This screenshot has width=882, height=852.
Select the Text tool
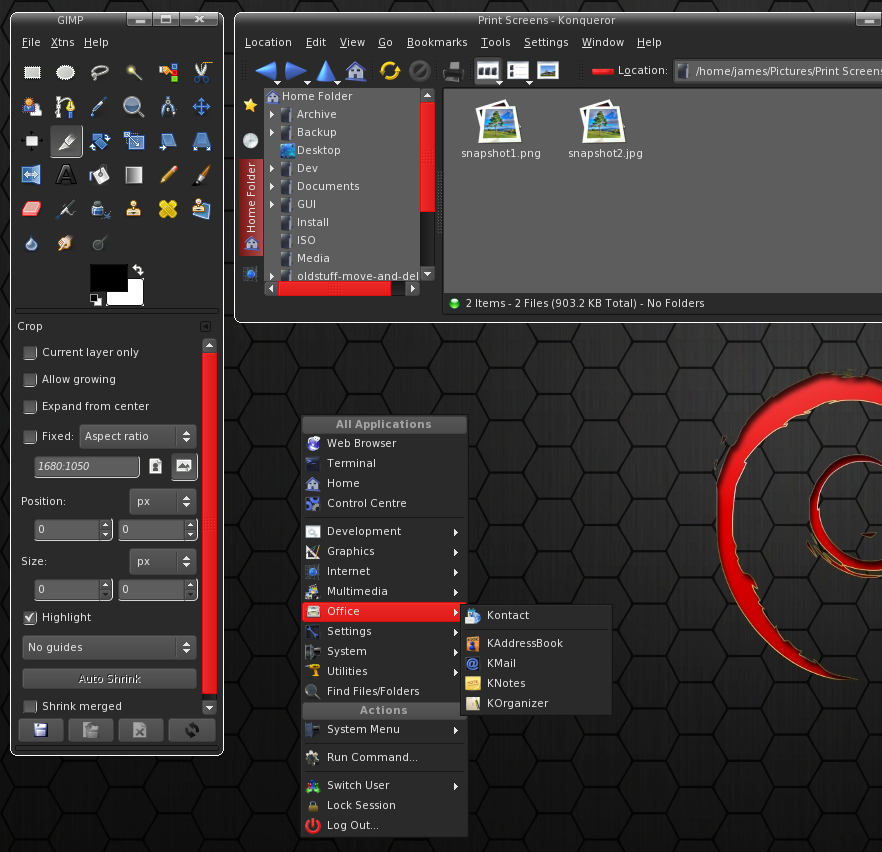point(66,175)
